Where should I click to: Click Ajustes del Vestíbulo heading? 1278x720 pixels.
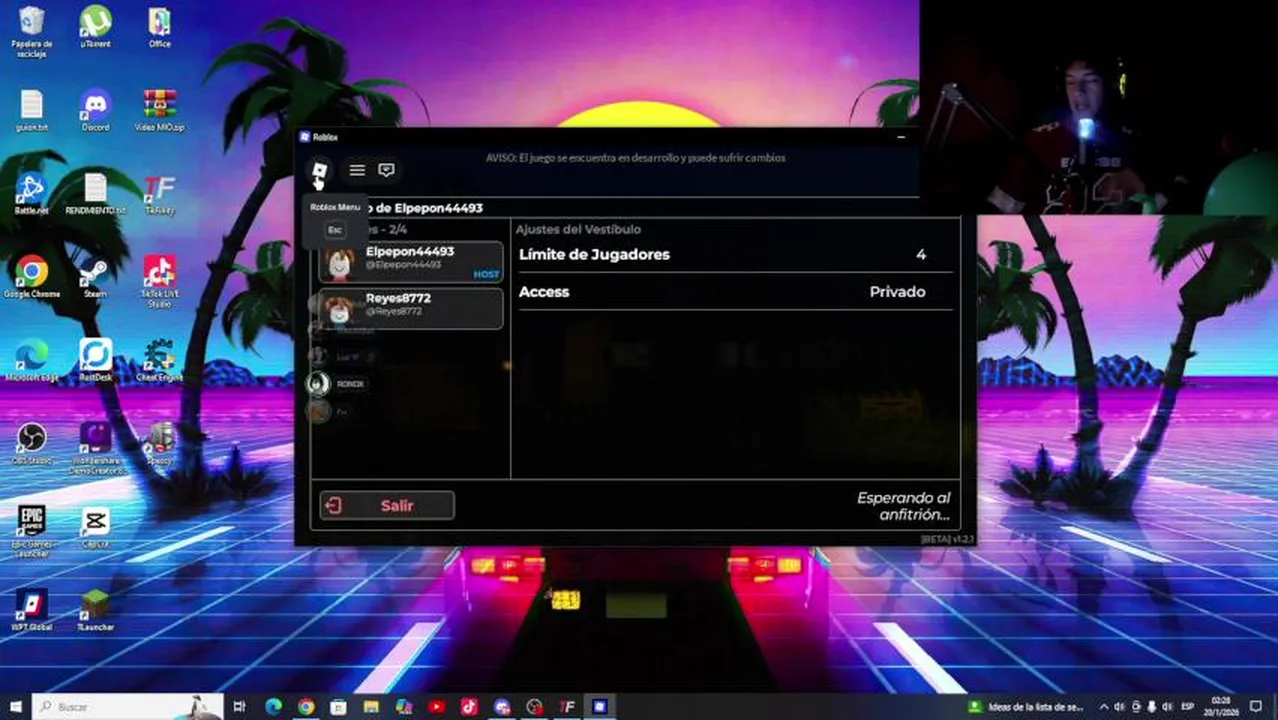tap(578, 229)
